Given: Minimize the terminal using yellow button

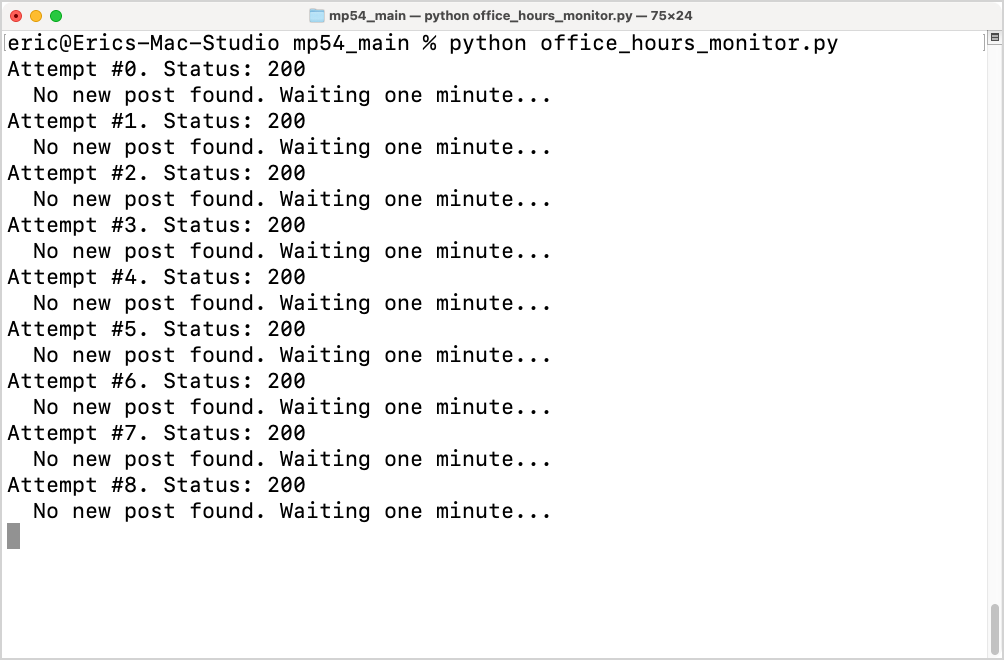Looking at the screenshot, I should [x=36, y=16].
